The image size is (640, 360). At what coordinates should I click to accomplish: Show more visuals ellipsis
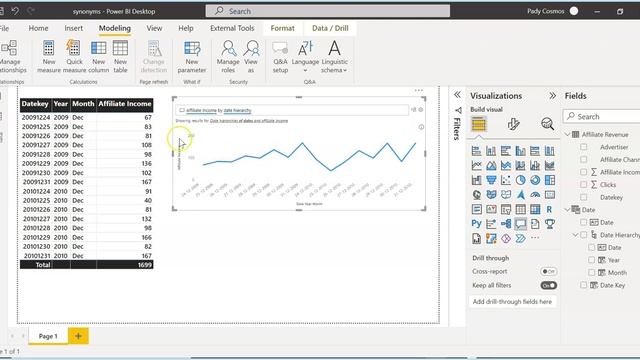(x=535, y=238)
